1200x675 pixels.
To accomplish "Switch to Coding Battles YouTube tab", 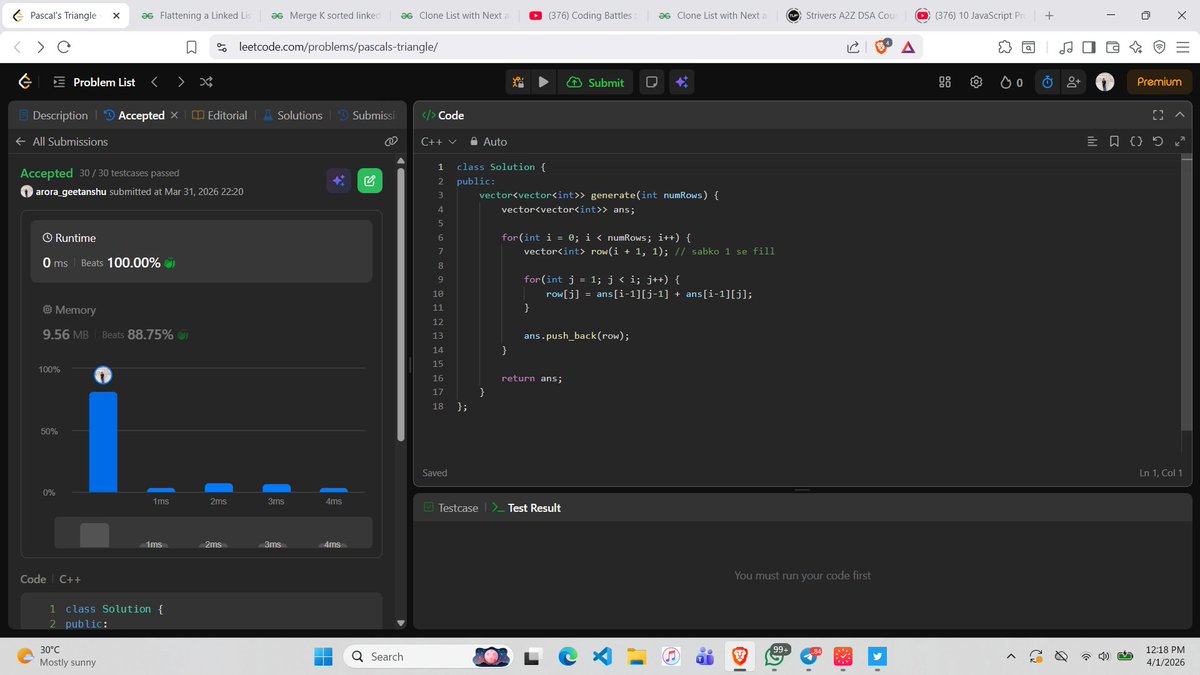I will 584,16.
